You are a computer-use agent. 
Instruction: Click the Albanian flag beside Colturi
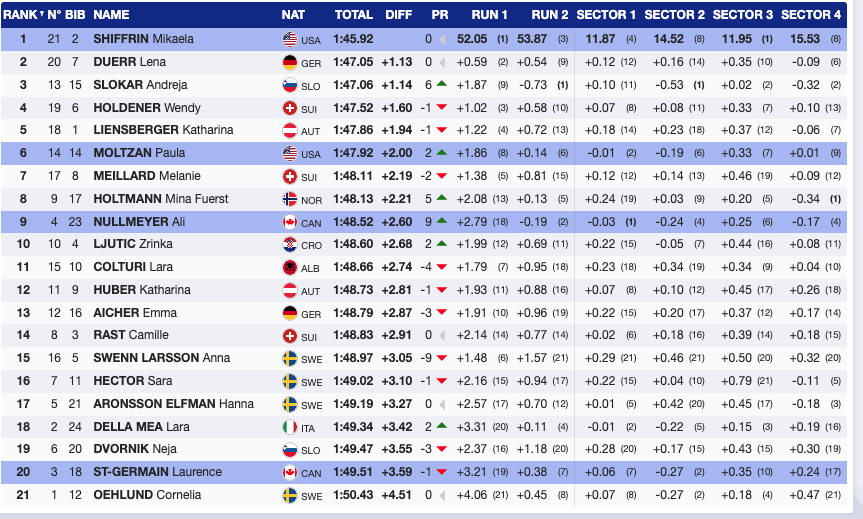tap(290, 268)
